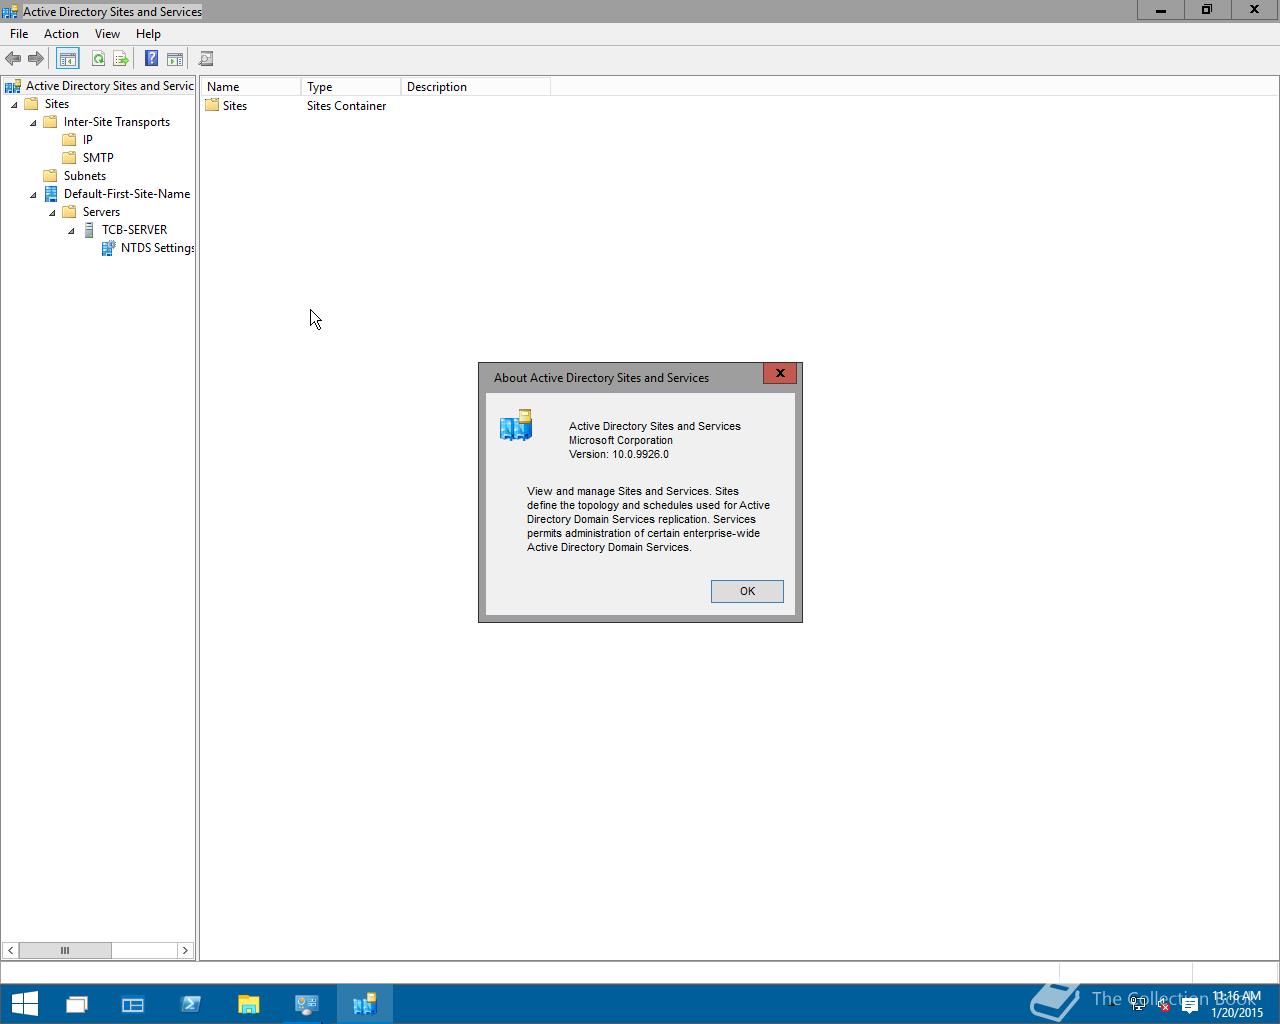
Task: Open Task View from taskbar
Action: (x=76, y=1004)
